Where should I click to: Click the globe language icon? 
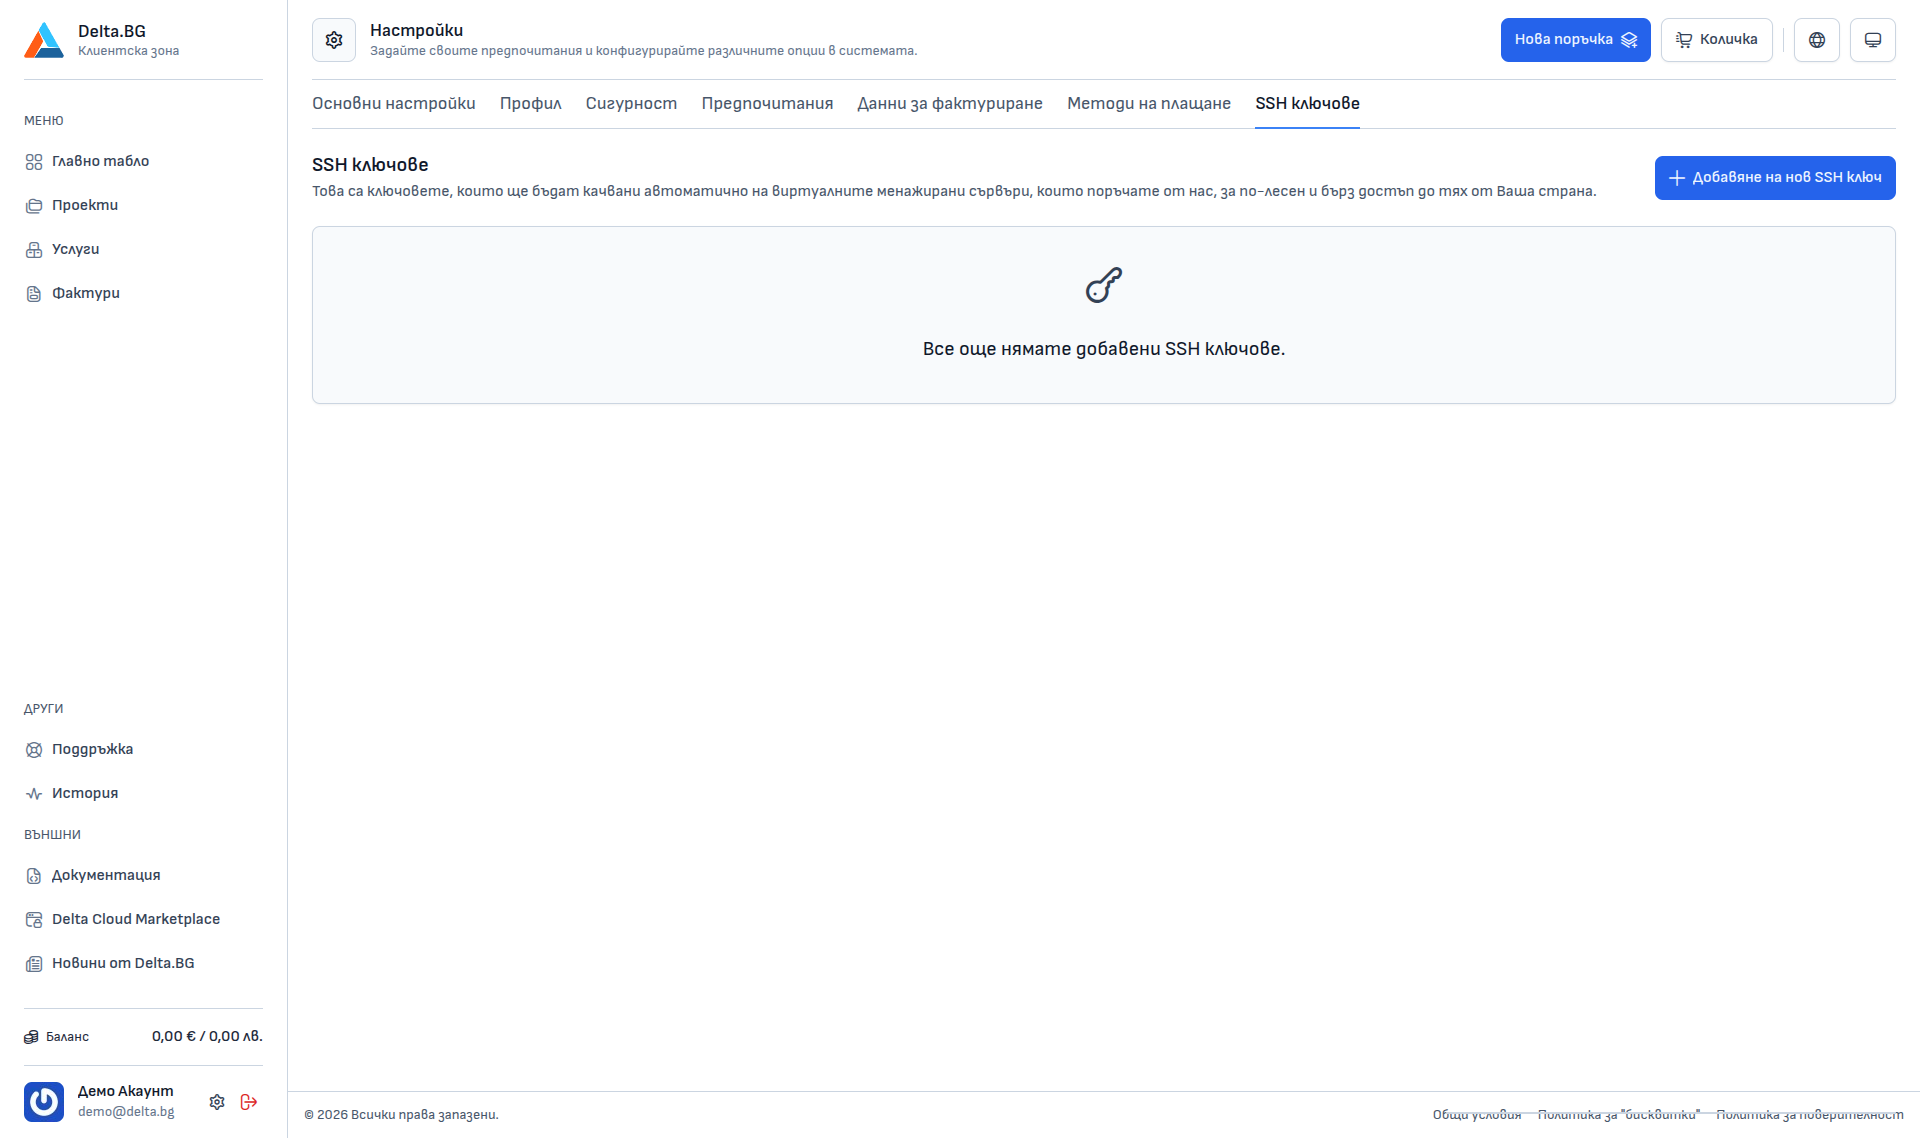pyautogui.click(x=1816, y=40)
